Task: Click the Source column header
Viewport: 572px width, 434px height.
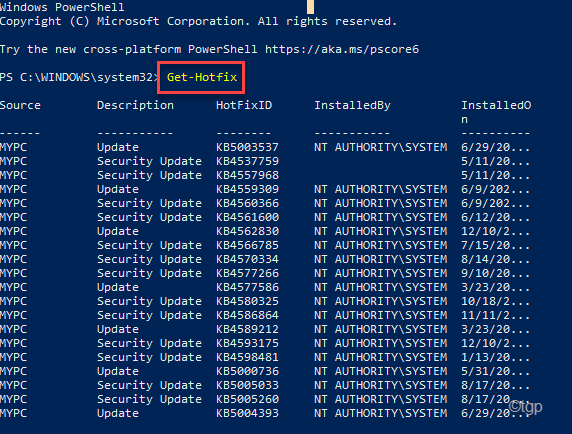Action: click(x=20, y=105)
